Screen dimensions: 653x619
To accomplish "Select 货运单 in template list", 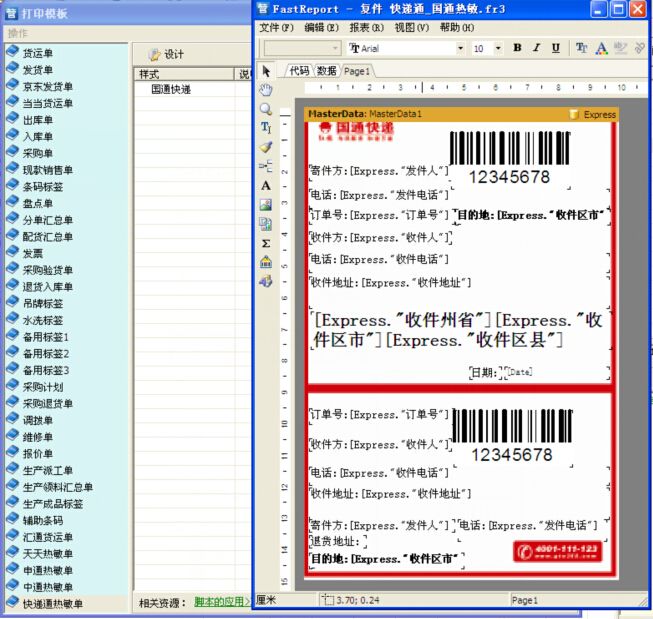I will click(37, 53).
